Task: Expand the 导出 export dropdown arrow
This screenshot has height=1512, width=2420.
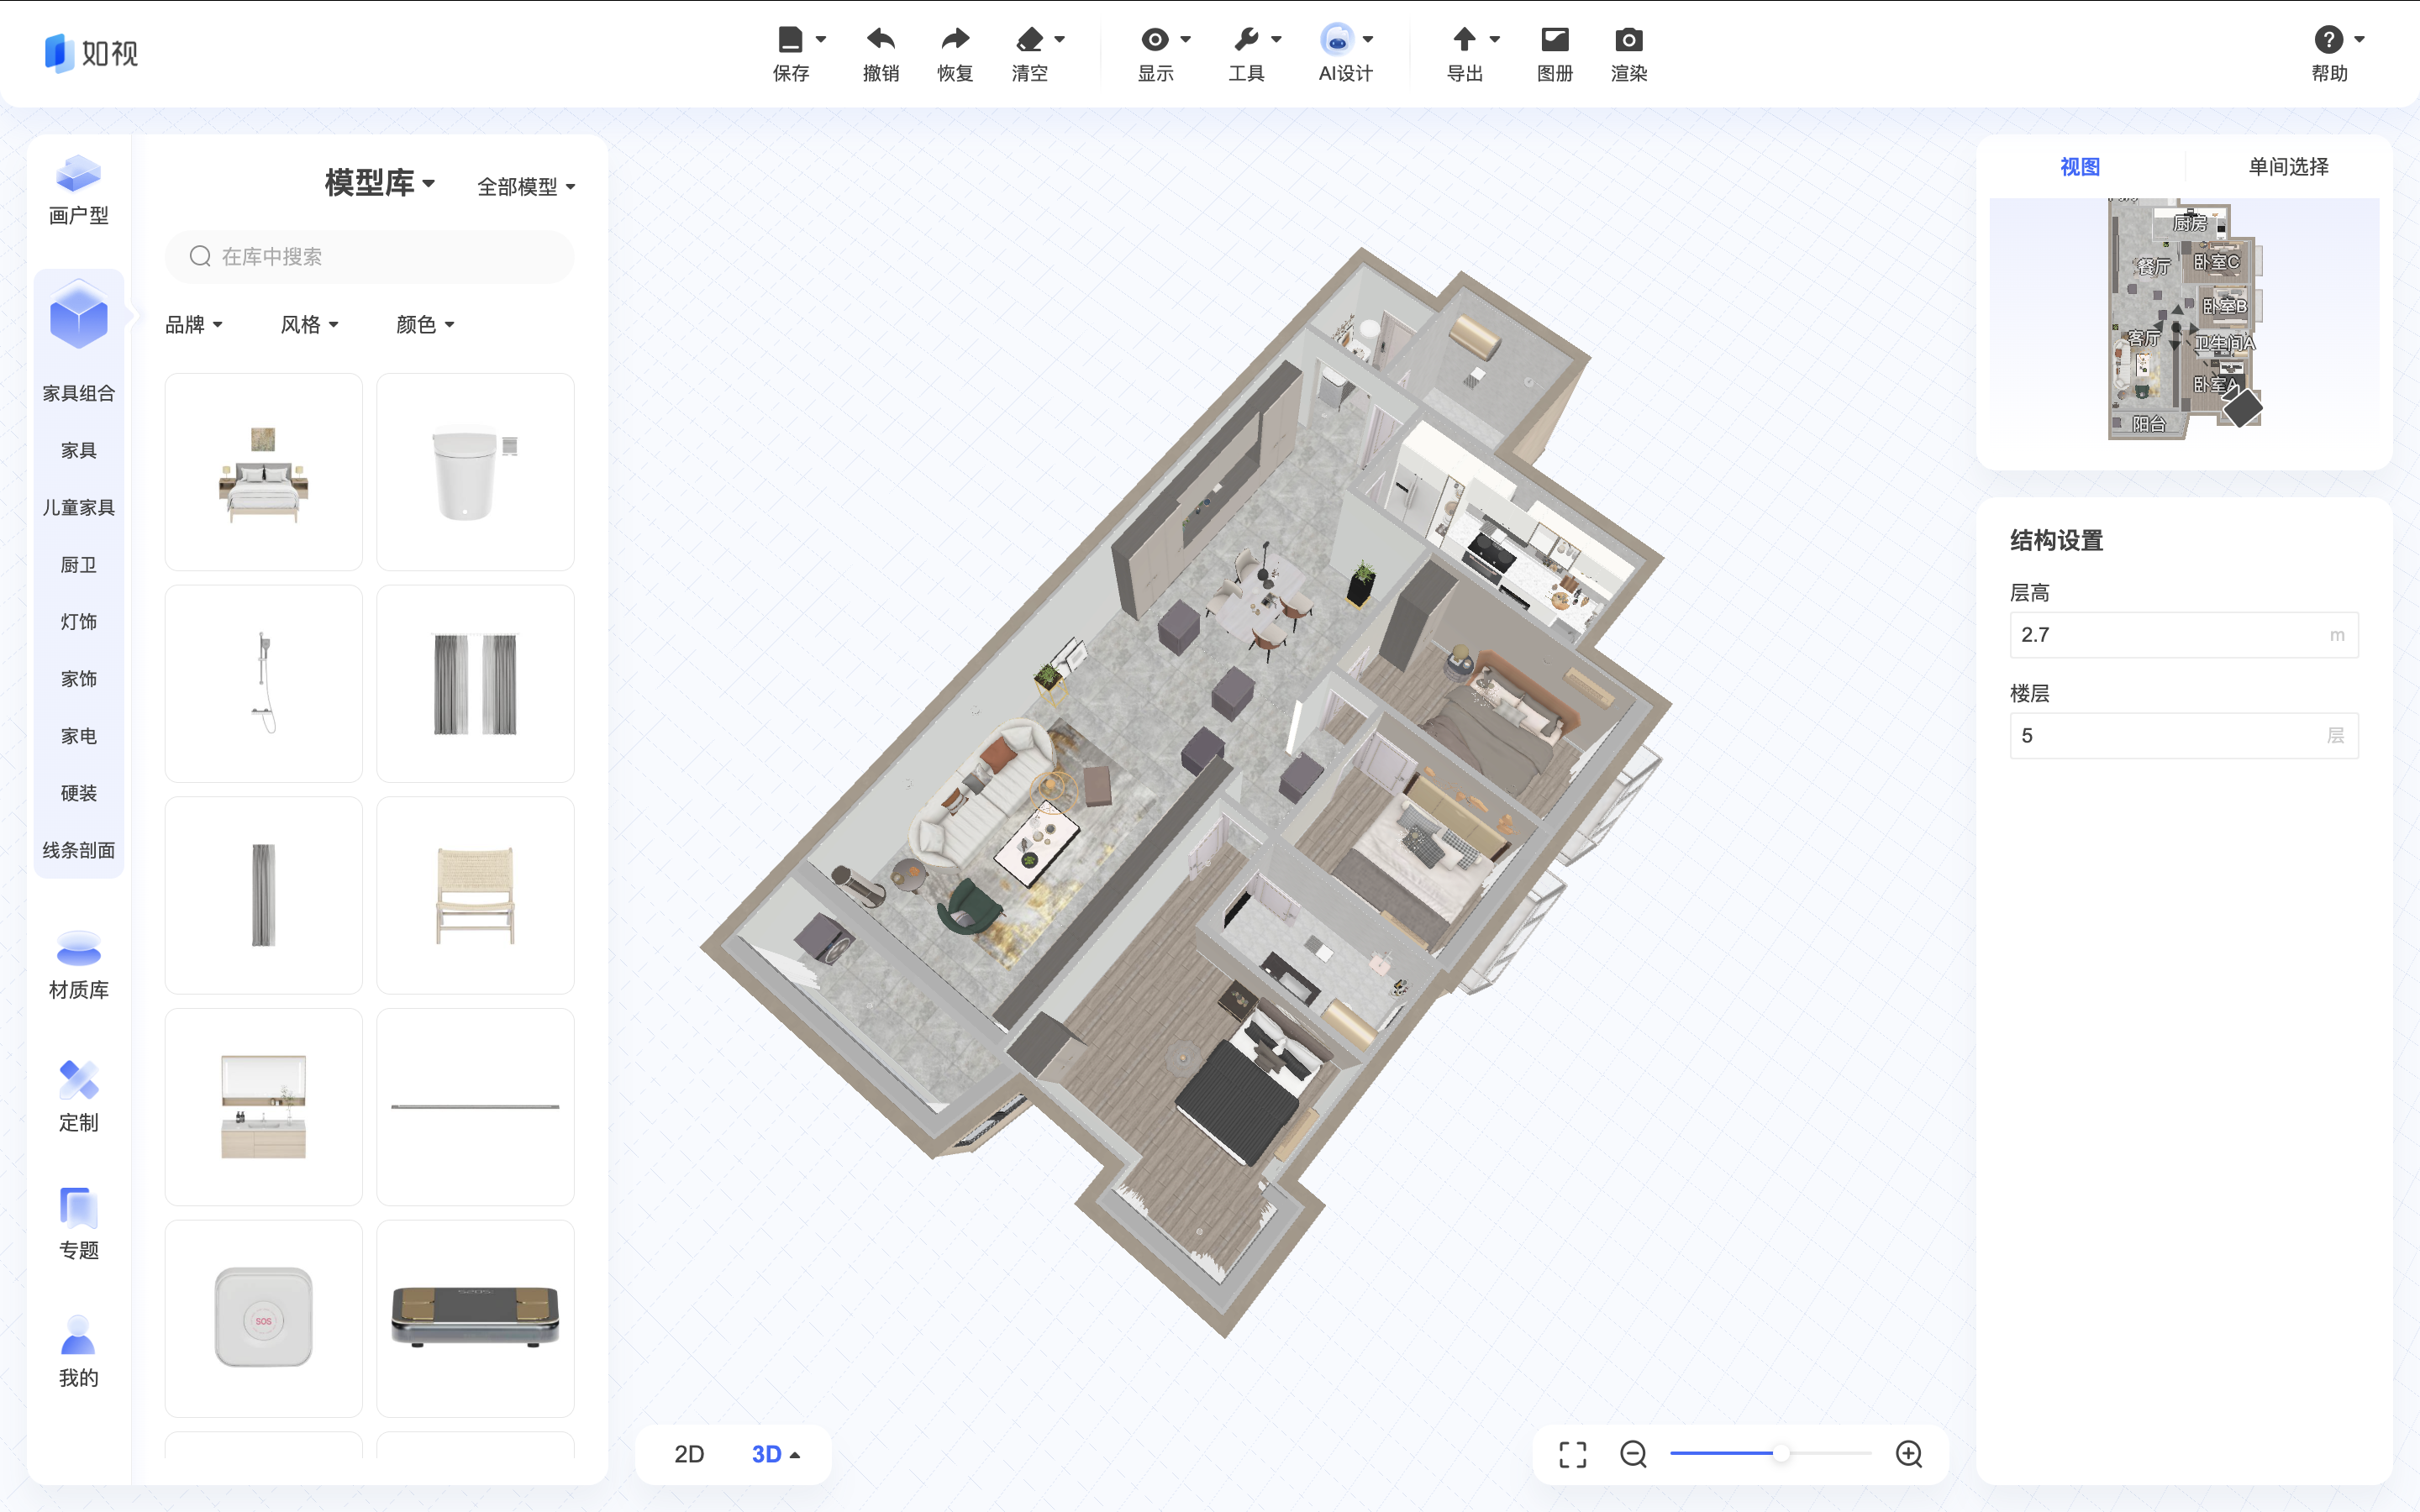Action: click(1495, 40)
